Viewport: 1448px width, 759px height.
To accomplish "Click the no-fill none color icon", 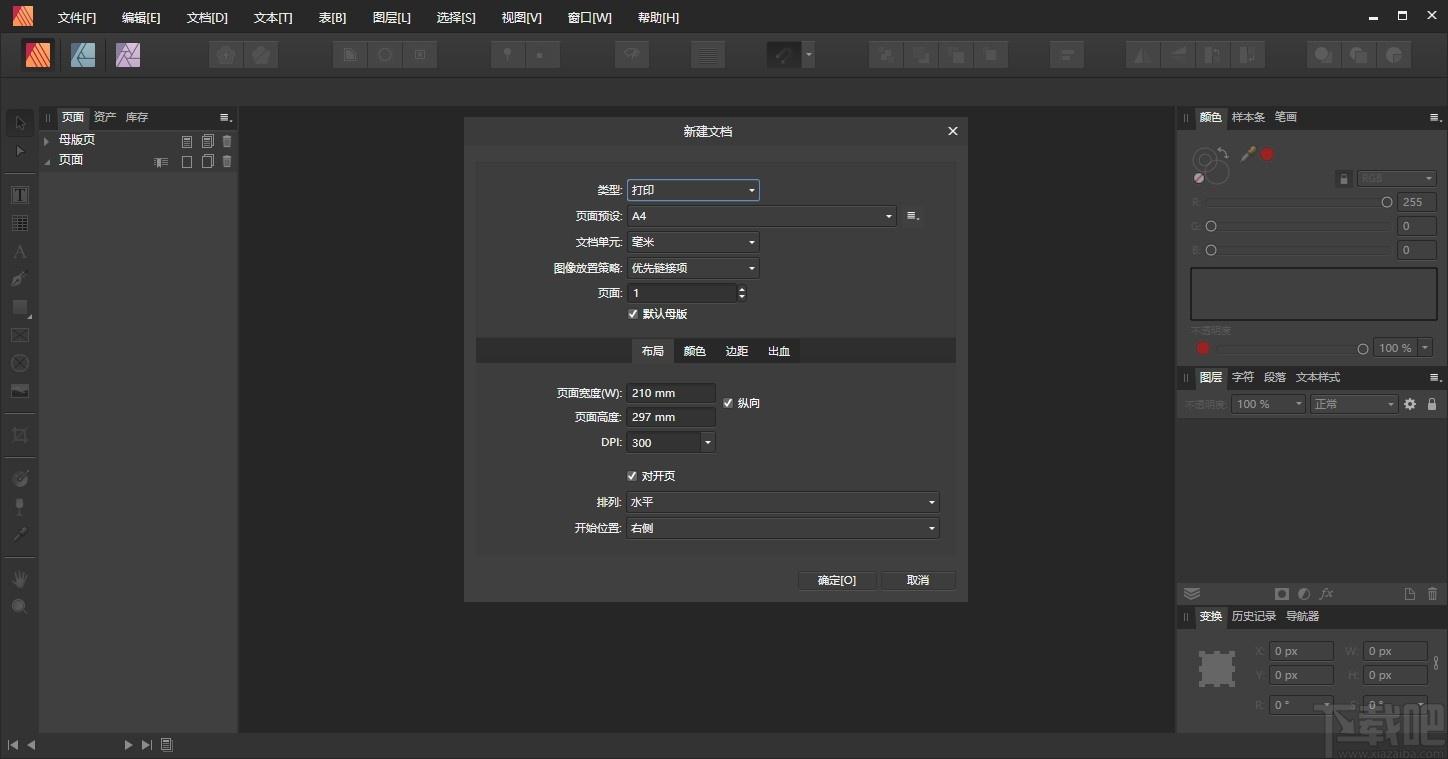I will [1199, 177].
